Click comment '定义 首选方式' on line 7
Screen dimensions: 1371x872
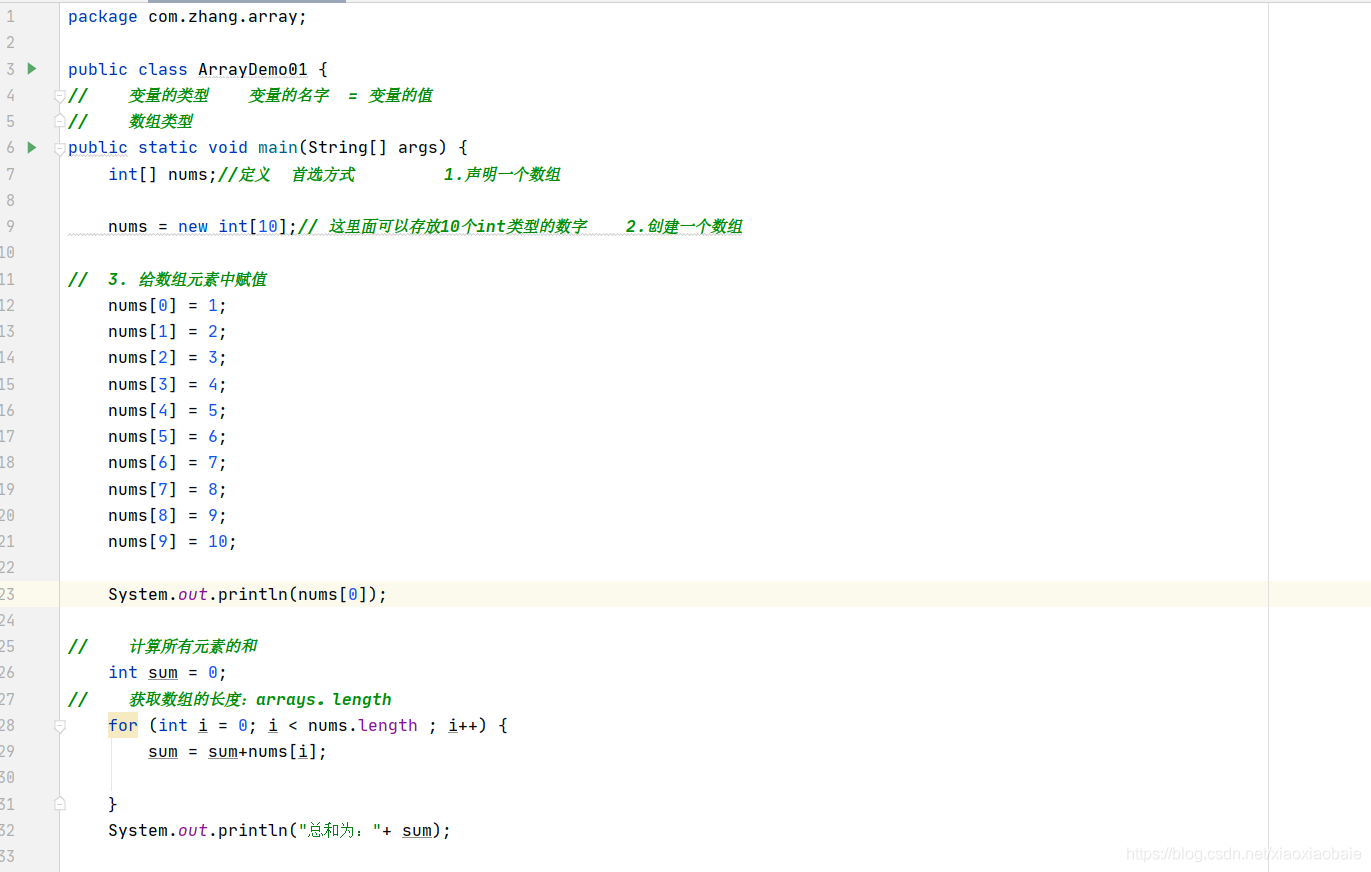297,174
